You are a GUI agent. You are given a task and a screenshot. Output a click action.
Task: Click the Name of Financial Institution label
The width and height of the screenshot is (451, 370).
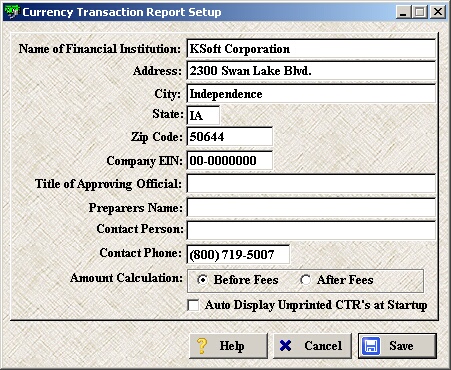click(x=100, y=49)
